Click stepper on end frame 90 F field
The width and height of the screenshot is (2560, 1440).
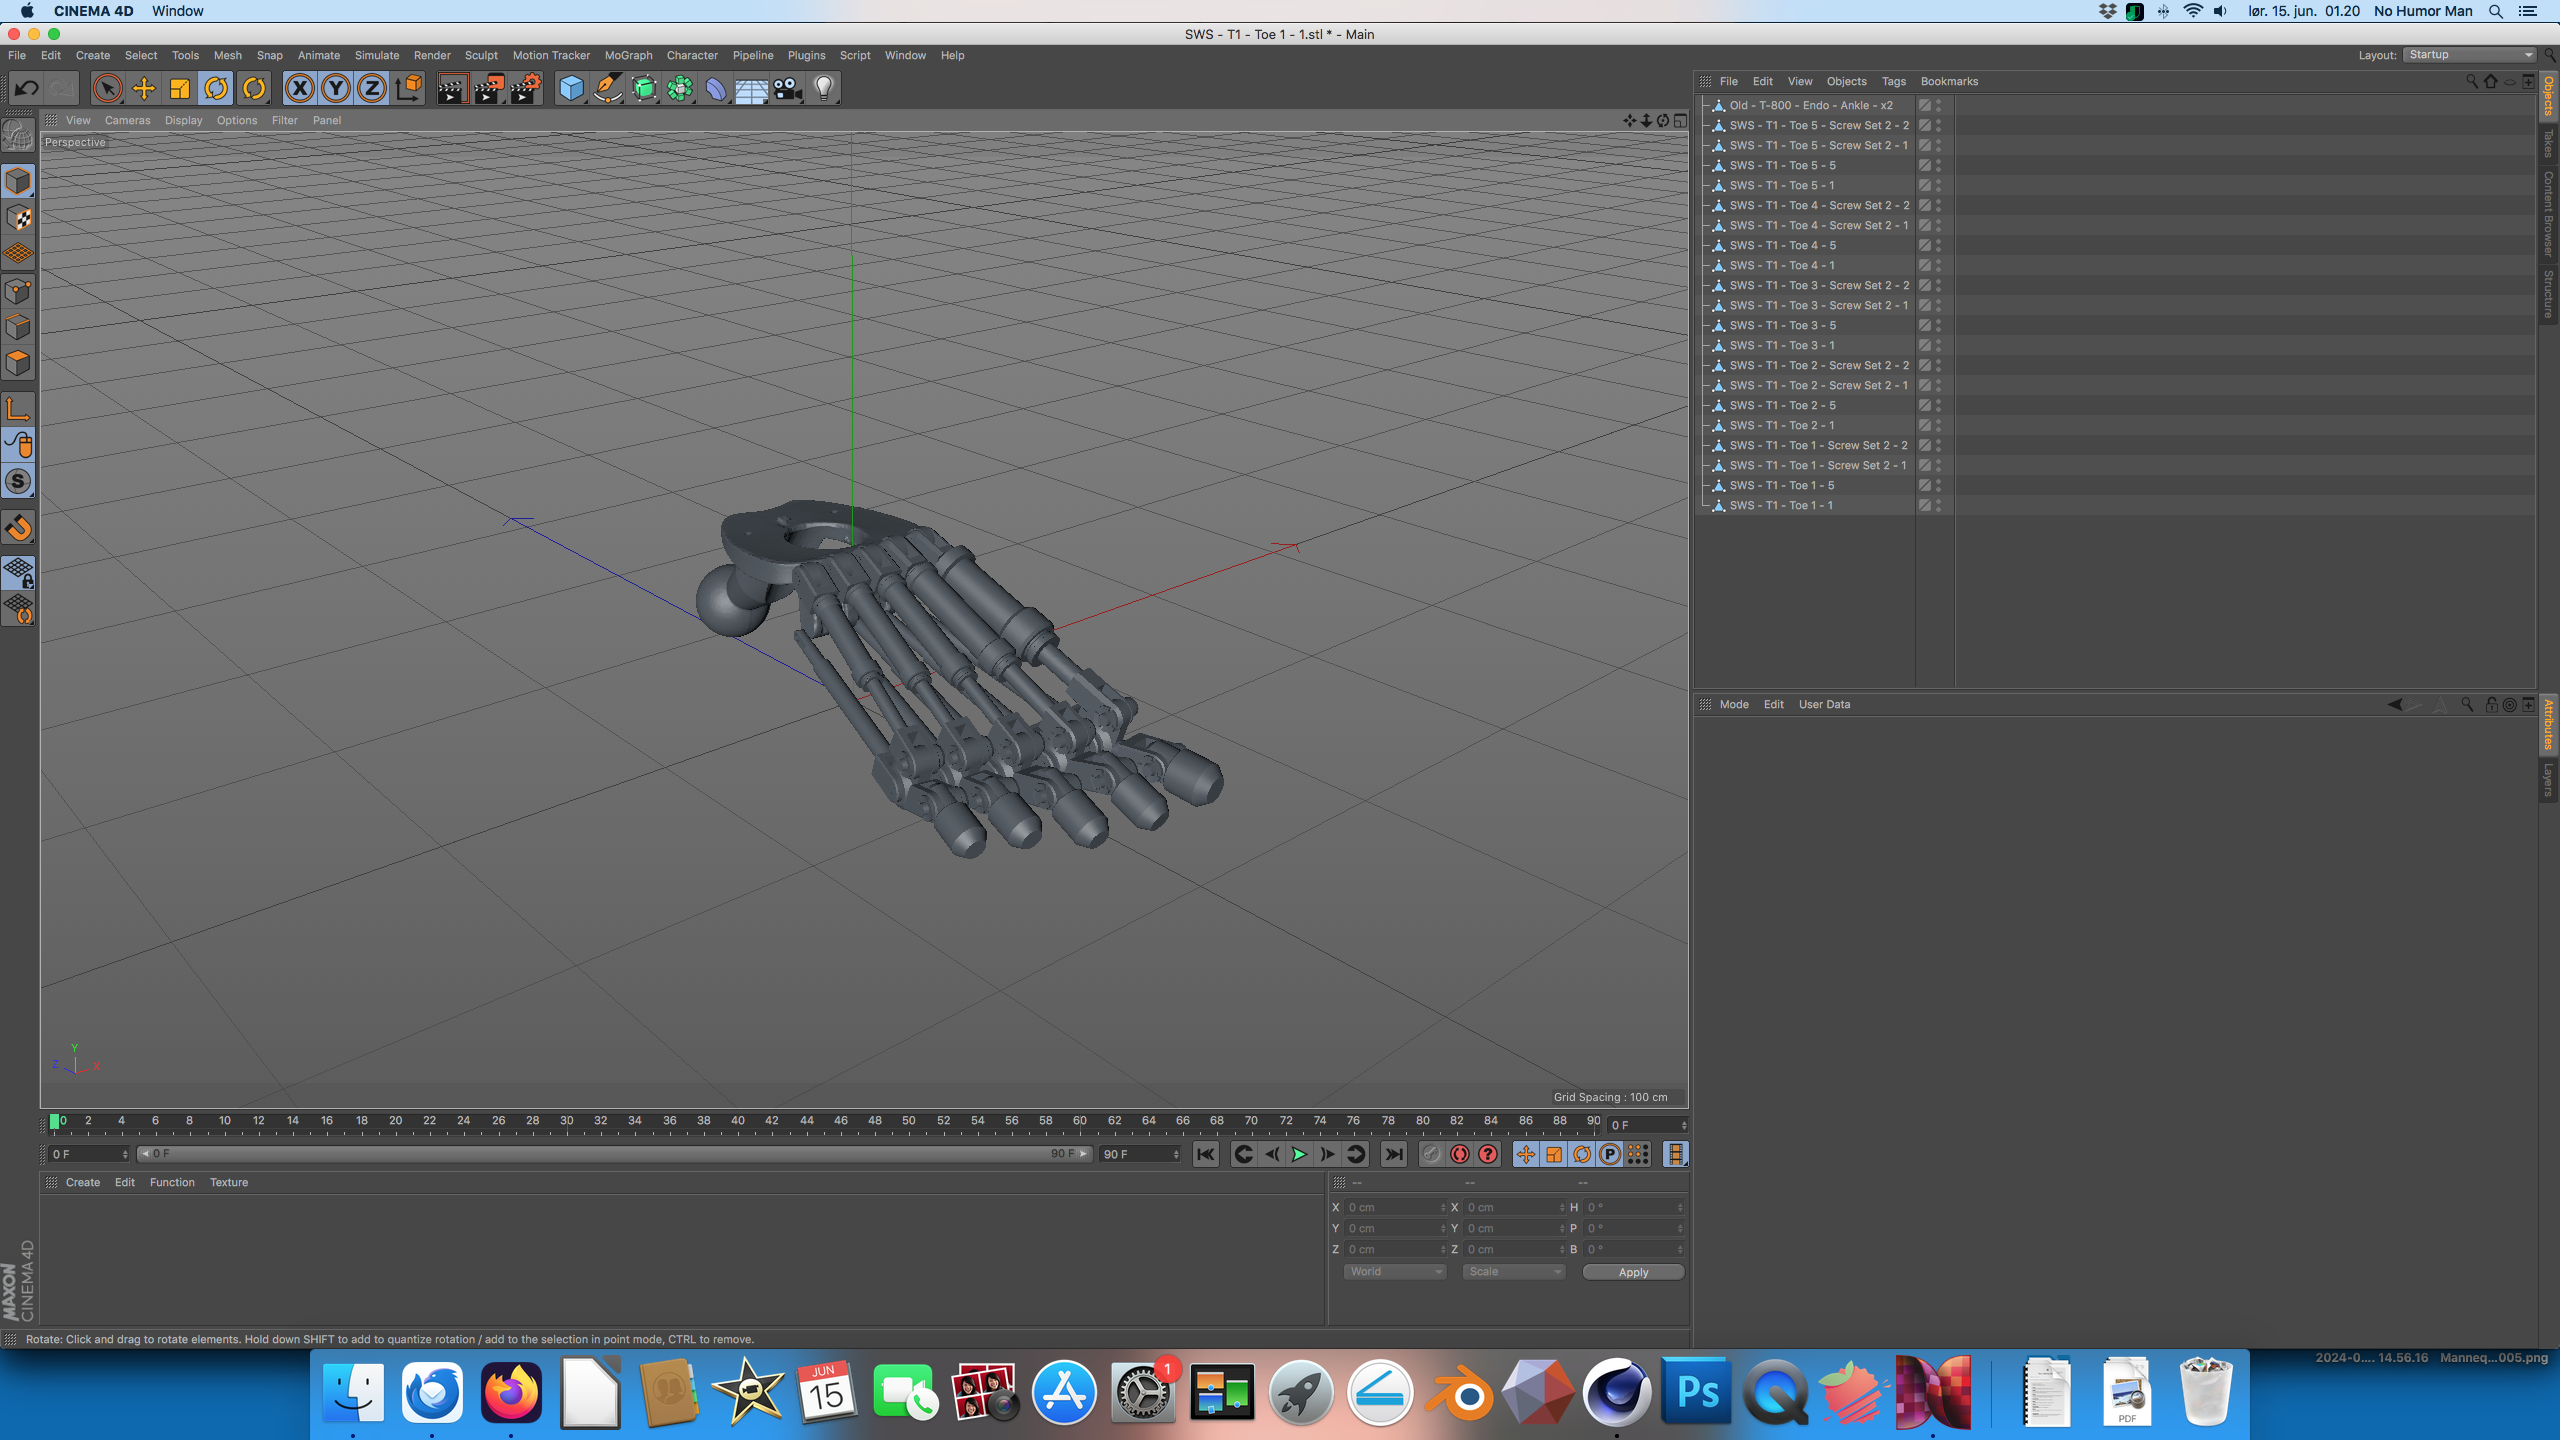(x=1176, y=1154)
